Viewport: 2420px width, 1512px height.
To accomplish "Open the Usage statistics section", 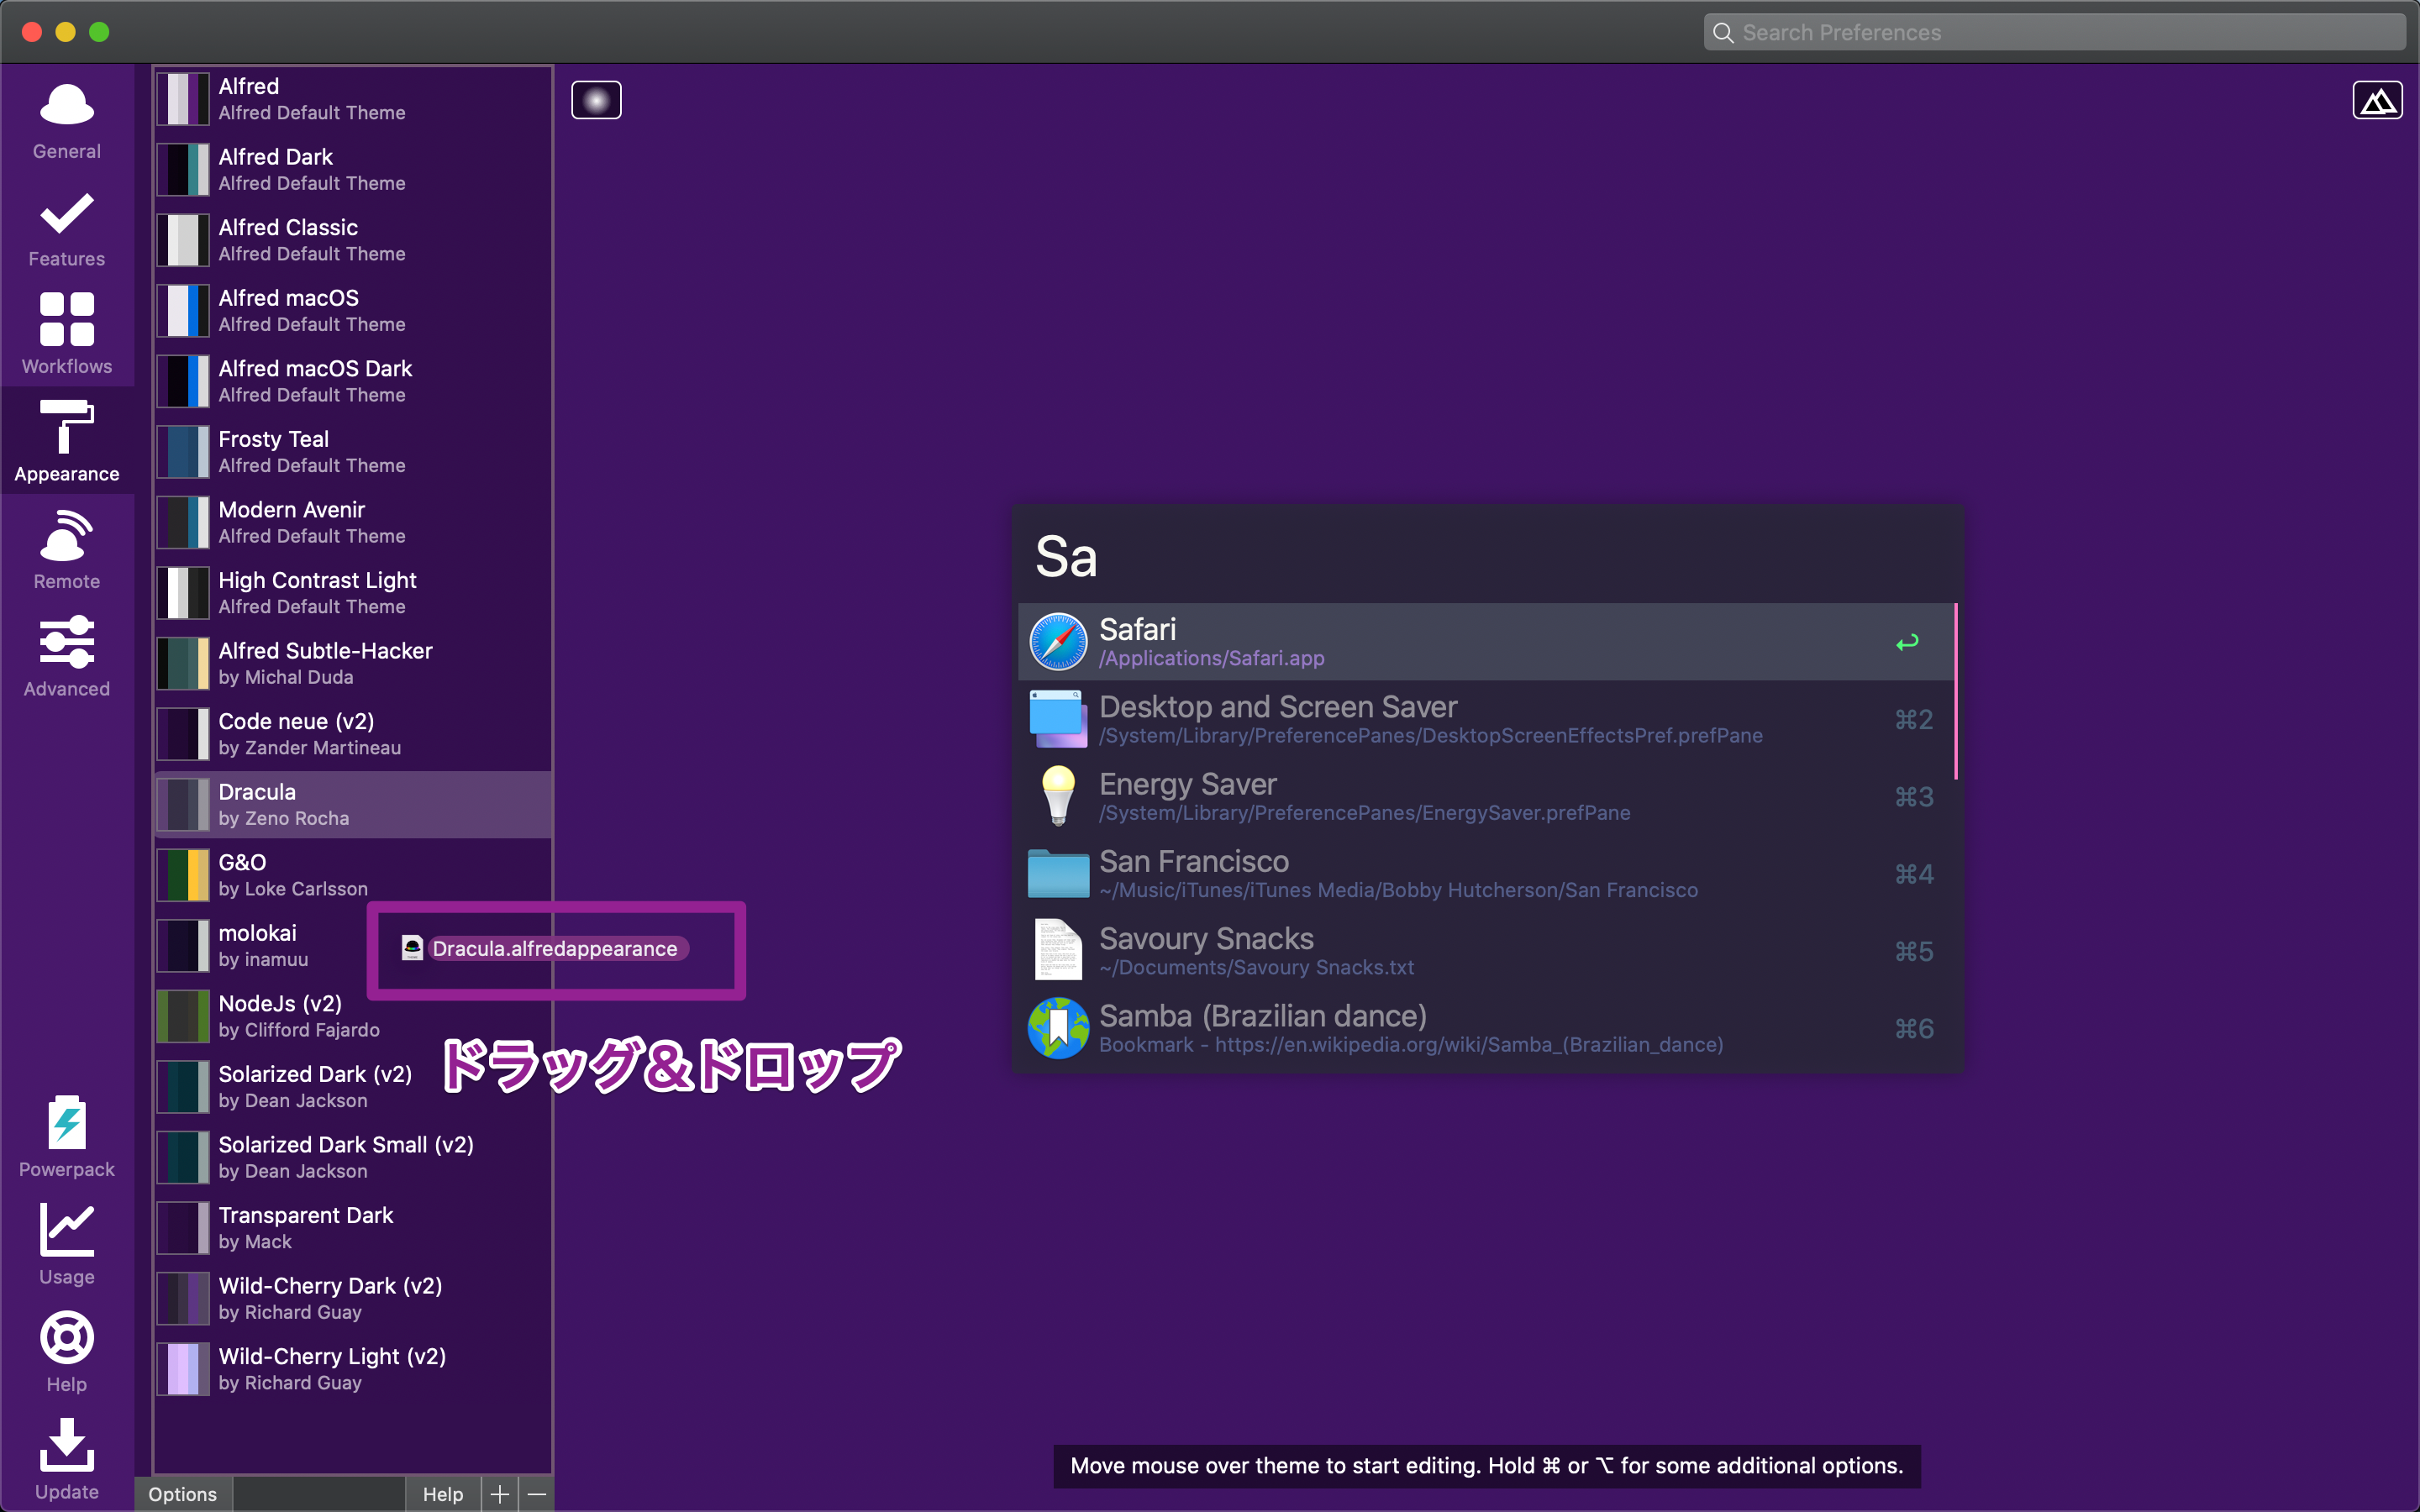I will [67, 1245].
